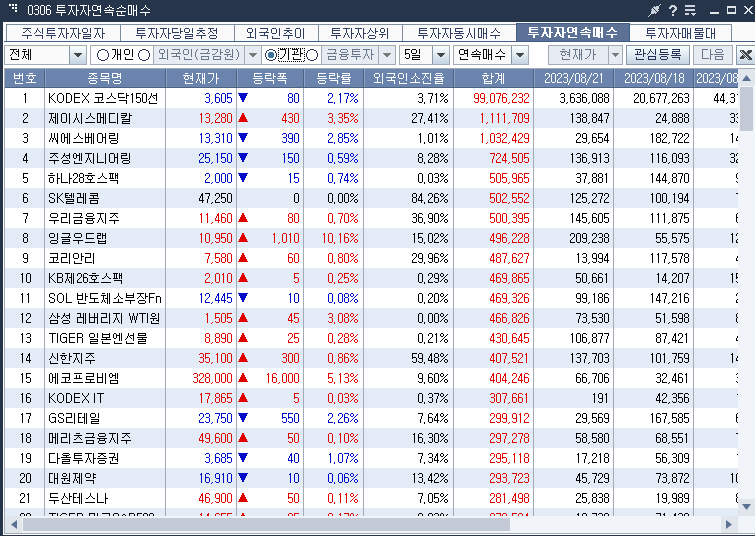755x536 pixels.
Task: Select the 금융투자 radio button
Action: point(312,55)
